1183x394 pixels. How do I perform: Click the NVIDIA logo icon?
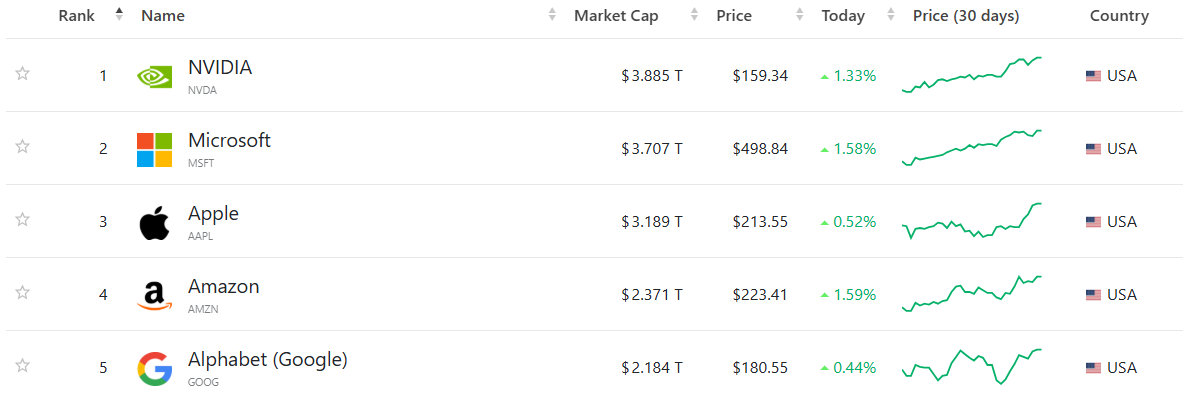pos(154,75)
